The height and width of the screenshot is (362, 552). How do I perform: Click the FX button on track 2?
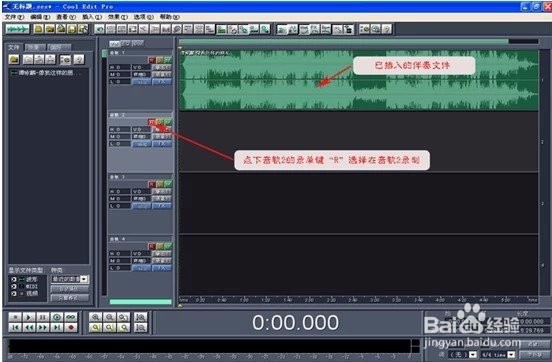pos(162,144)
